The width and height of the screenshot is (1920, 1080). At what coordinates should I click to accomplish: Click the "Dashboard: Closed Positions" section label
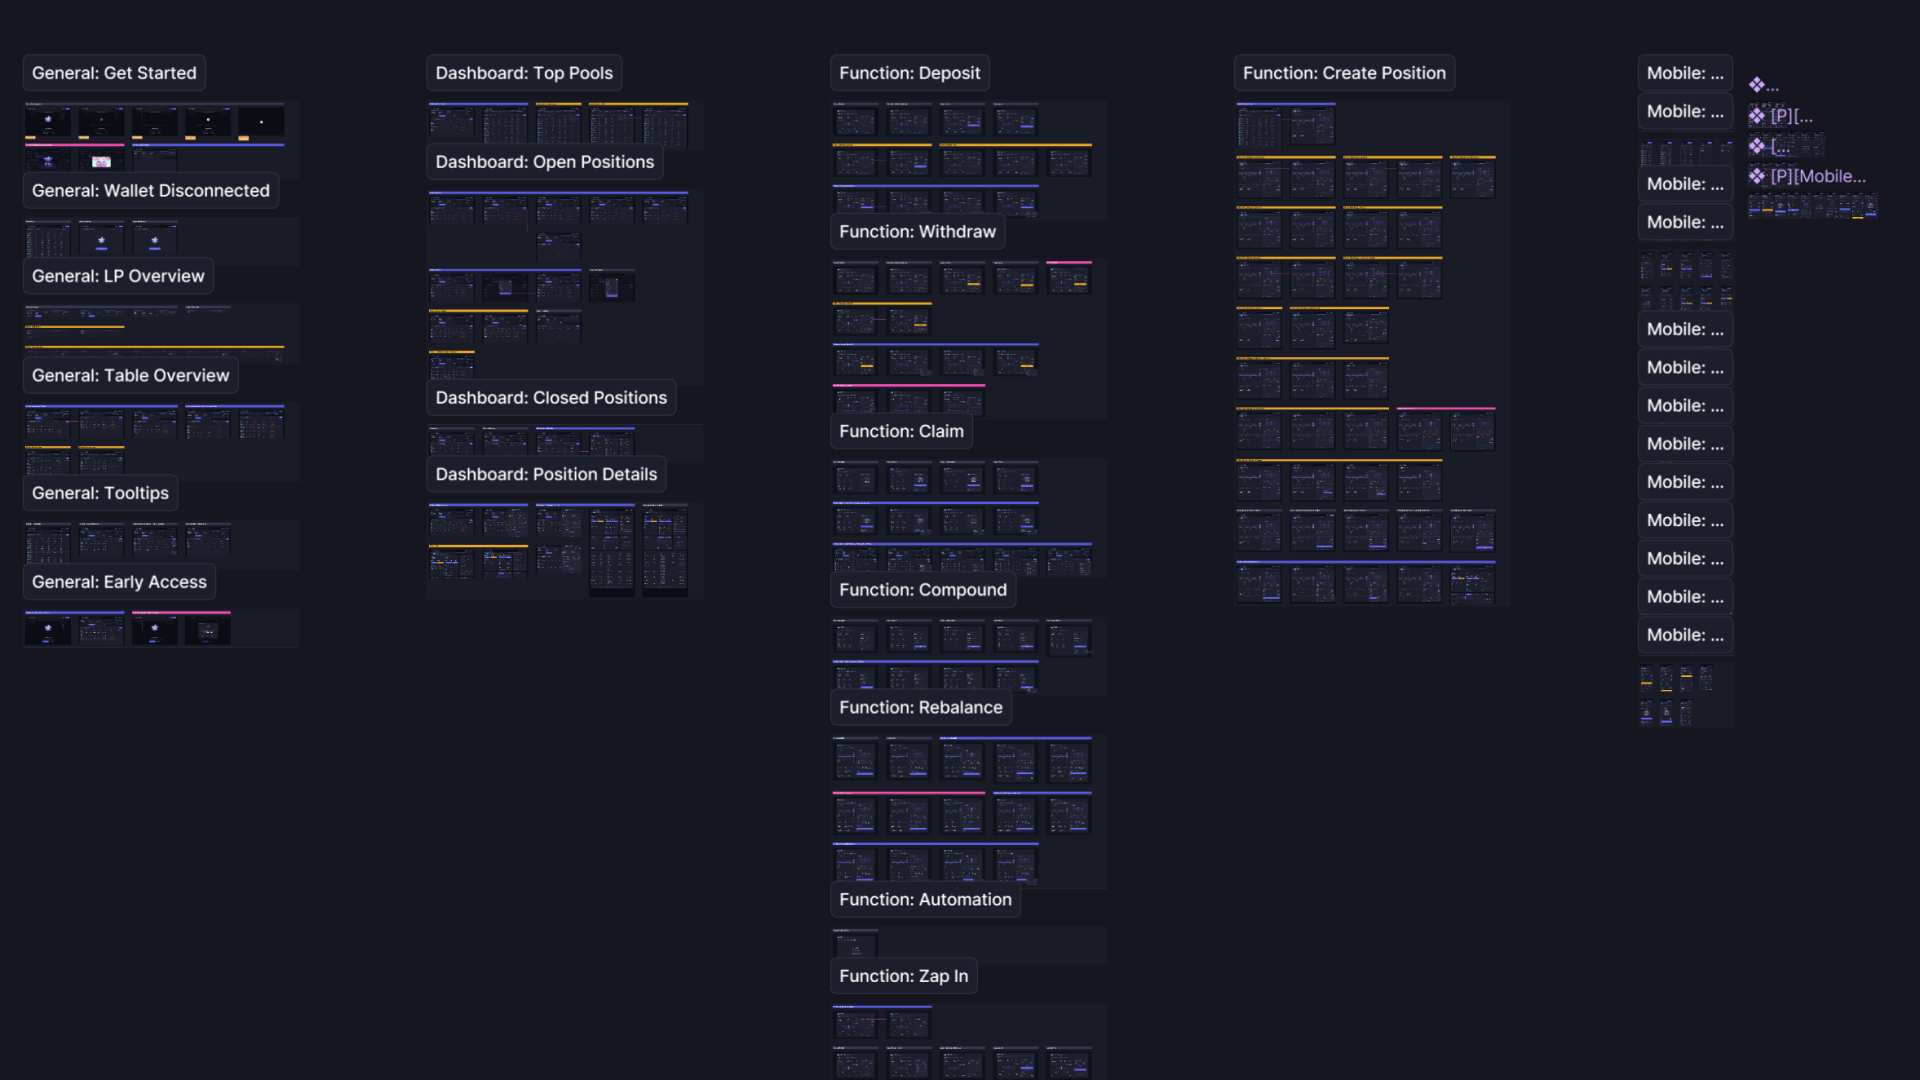tap(551, 397)
